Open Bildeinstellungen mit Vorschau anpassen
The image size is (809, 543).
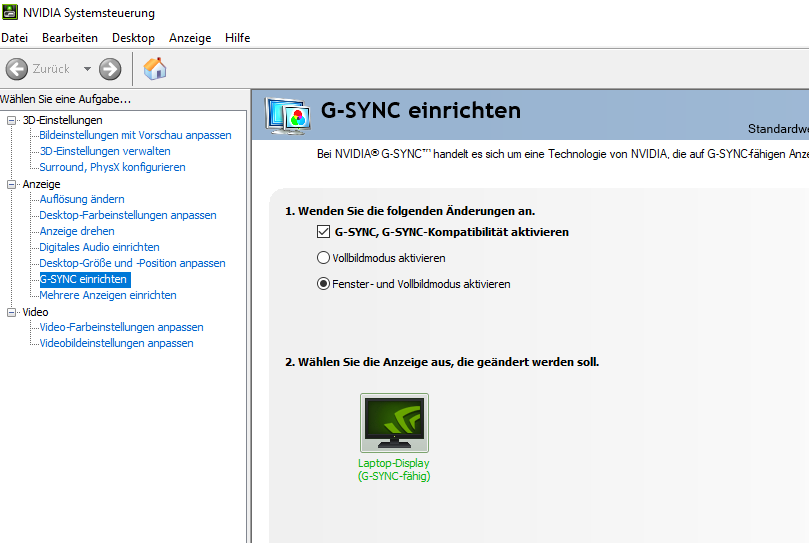135,135
